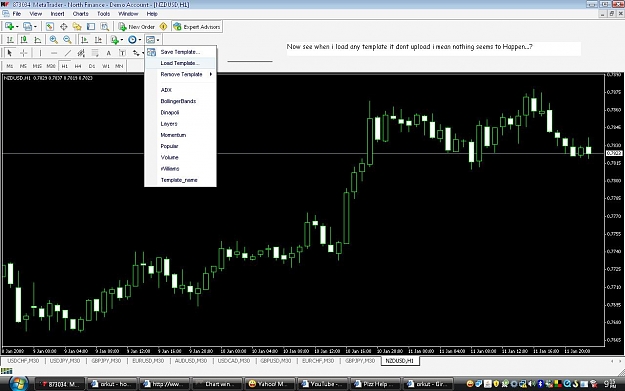Select the Fibonacci Retracement tool

pyautogui.click(x=95, y=53)
